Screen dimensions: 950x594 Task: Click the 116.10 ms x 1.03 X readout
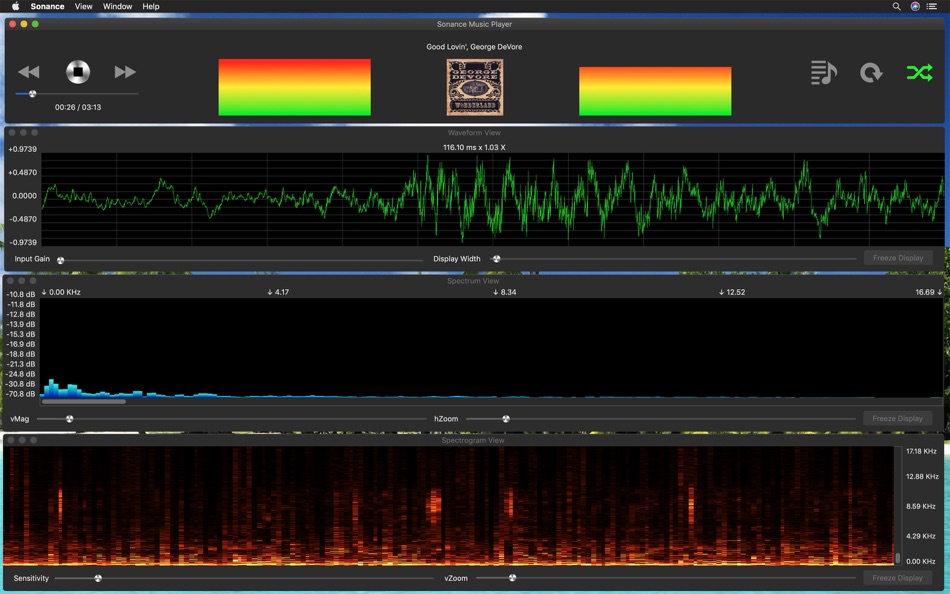point(474,147)
